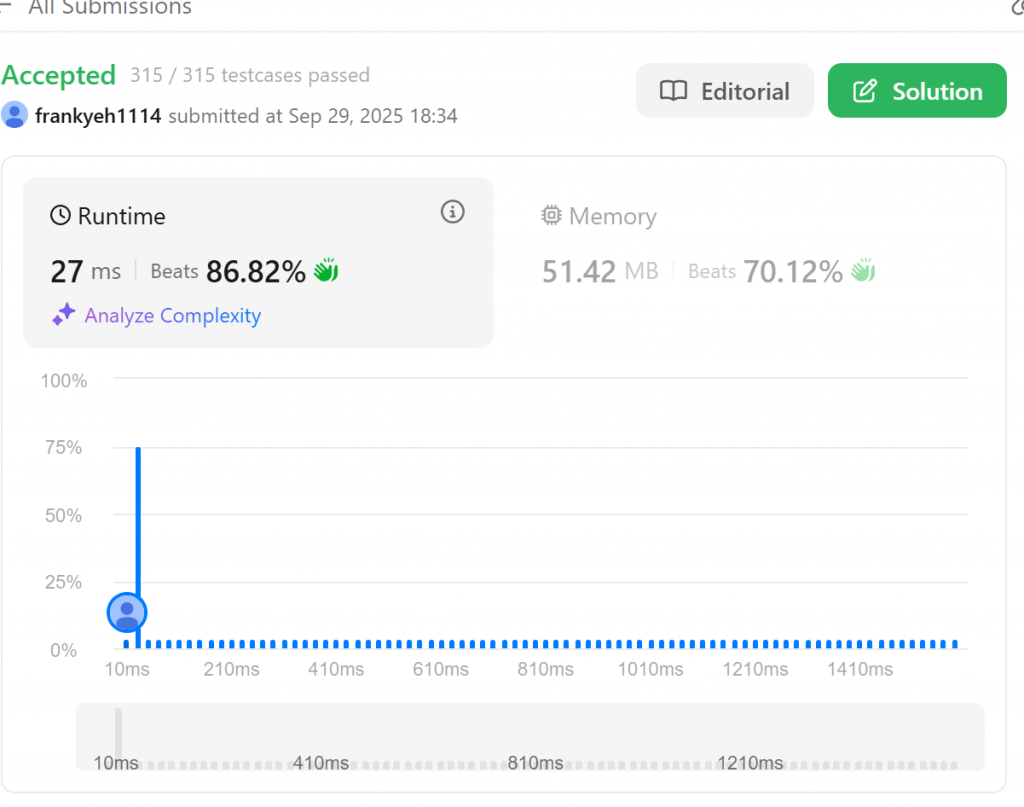Click the book icon in Editorial button

click(x=673, y=91)
